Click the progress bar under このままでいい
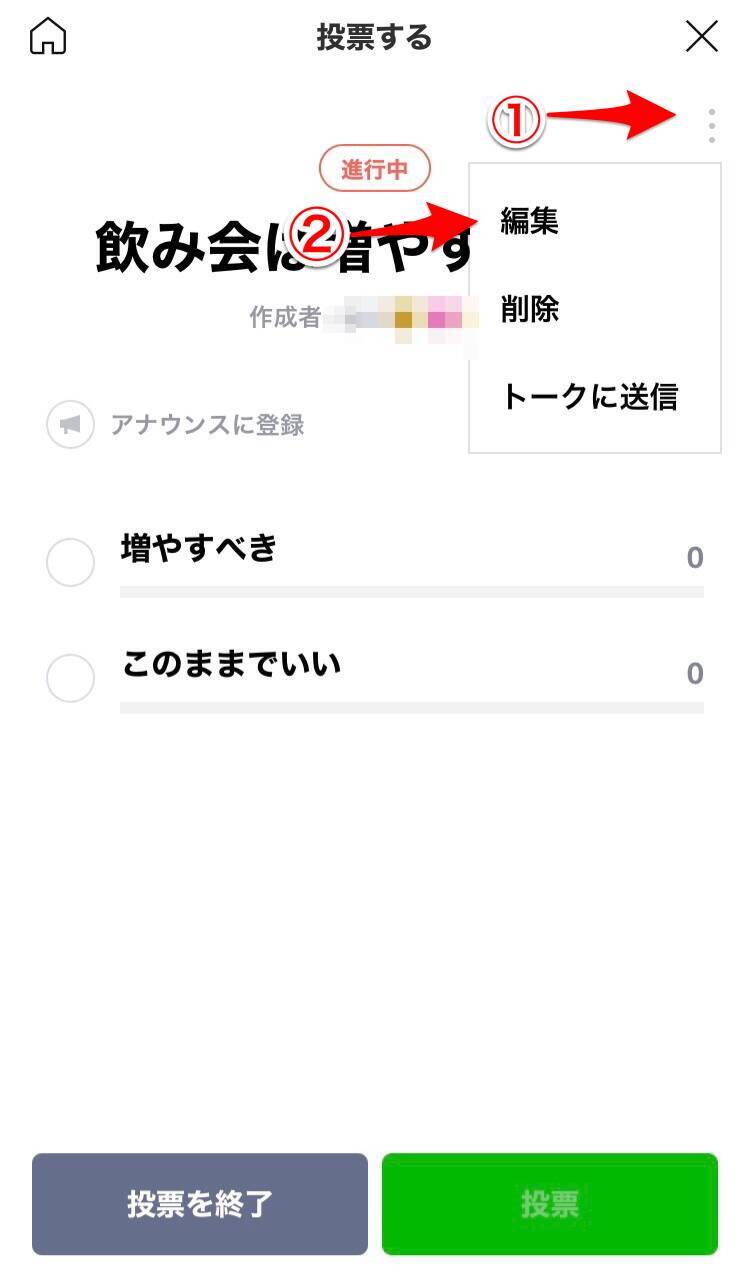750x1286 pixels. click(411, 708)
